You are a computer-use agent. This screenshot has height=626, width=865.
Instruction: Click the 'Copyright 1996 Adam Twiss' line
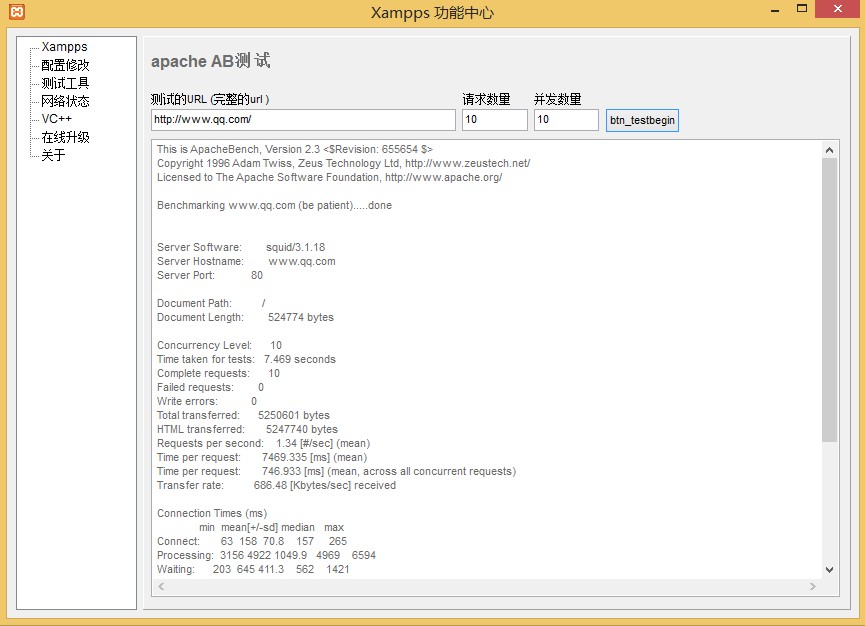pyautogui.click(x=343, y=163)
